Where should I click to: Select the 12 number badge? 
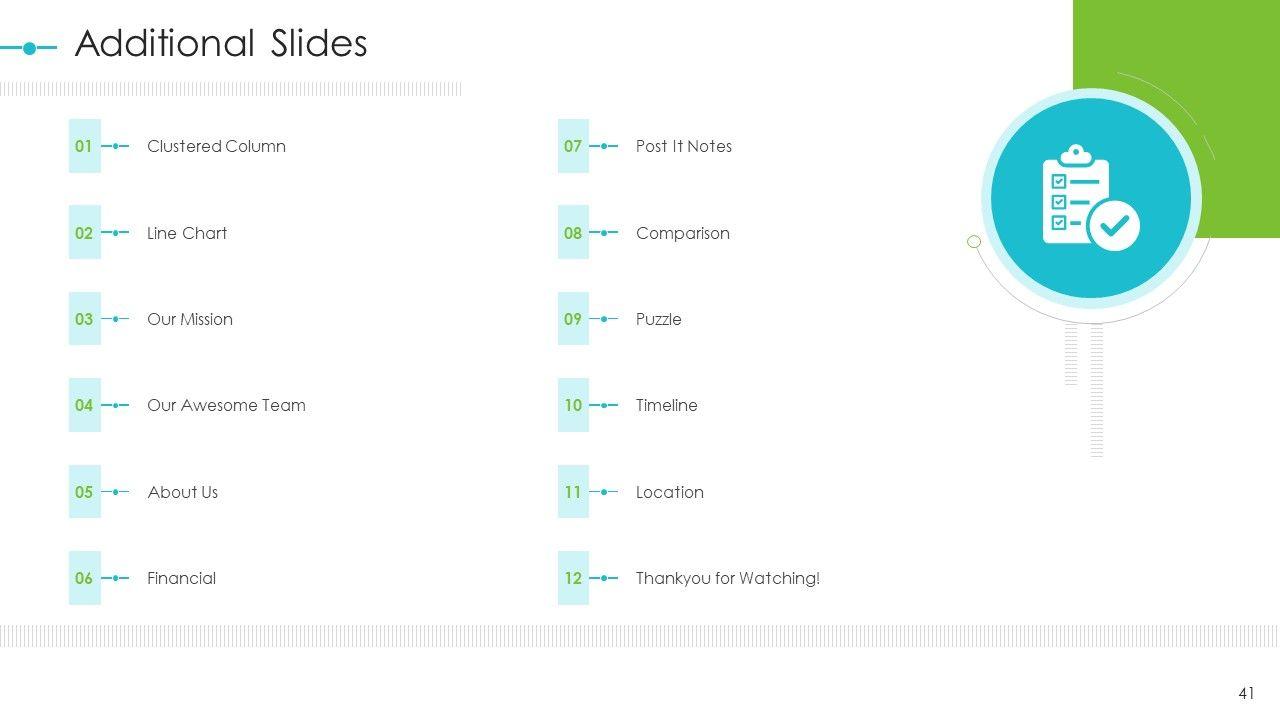click(x=573, y=578)
